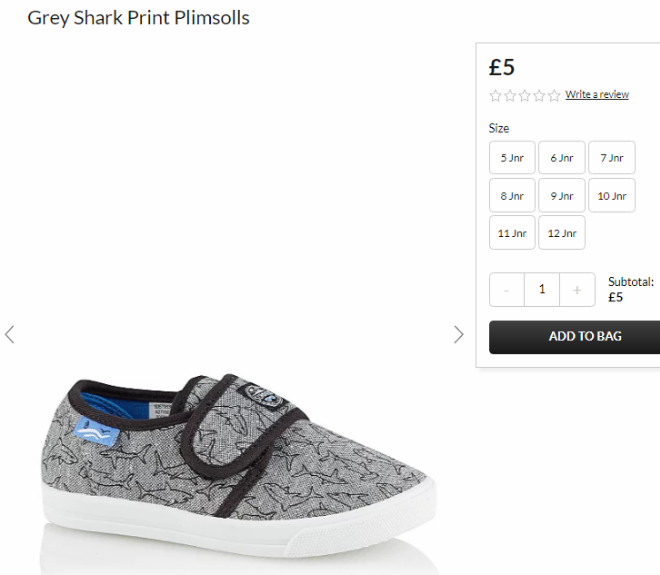This screenshot has height=575, width=660.
Task: Give a four star rating
Action: click(540, 96)
